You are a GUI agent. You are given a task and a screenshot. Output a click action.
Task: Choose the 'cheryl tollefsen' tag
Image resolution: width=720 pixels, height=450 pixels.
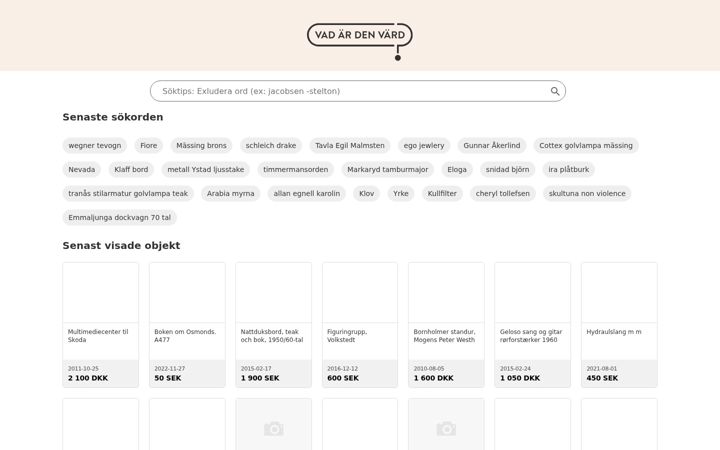point(502,193)
